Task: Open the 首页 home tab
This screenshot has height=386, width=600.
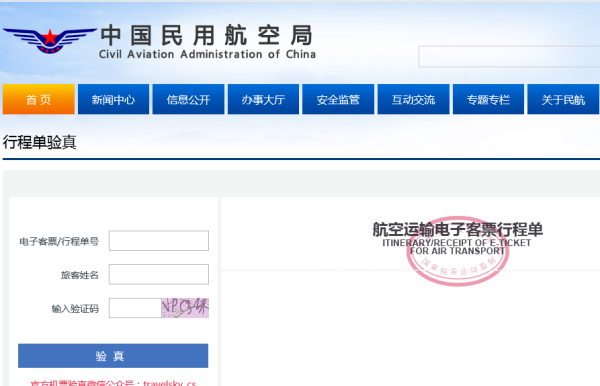Action: click(39, 99)
